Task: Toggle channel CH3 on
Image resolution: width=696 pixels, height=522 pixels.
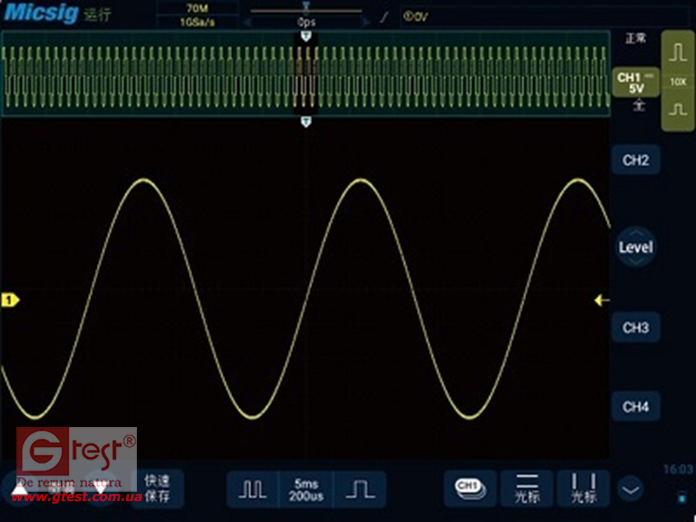Action: 635,328
